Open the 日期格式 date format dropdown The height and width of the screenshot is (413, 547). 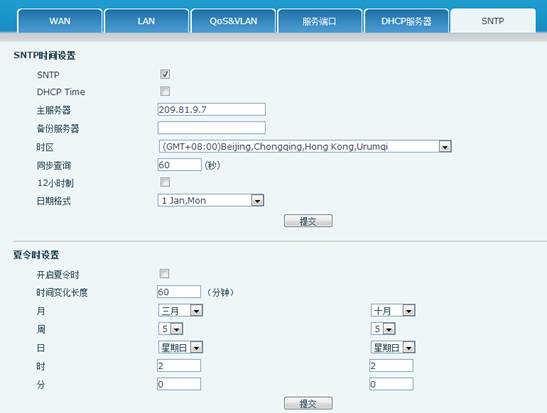pyautogui.click(x=211, y=200)
